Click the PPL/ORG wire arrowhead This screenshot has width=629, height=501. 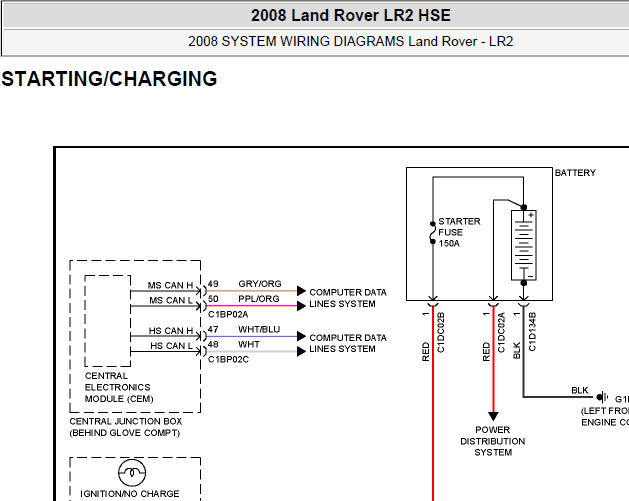click(301, 306)
